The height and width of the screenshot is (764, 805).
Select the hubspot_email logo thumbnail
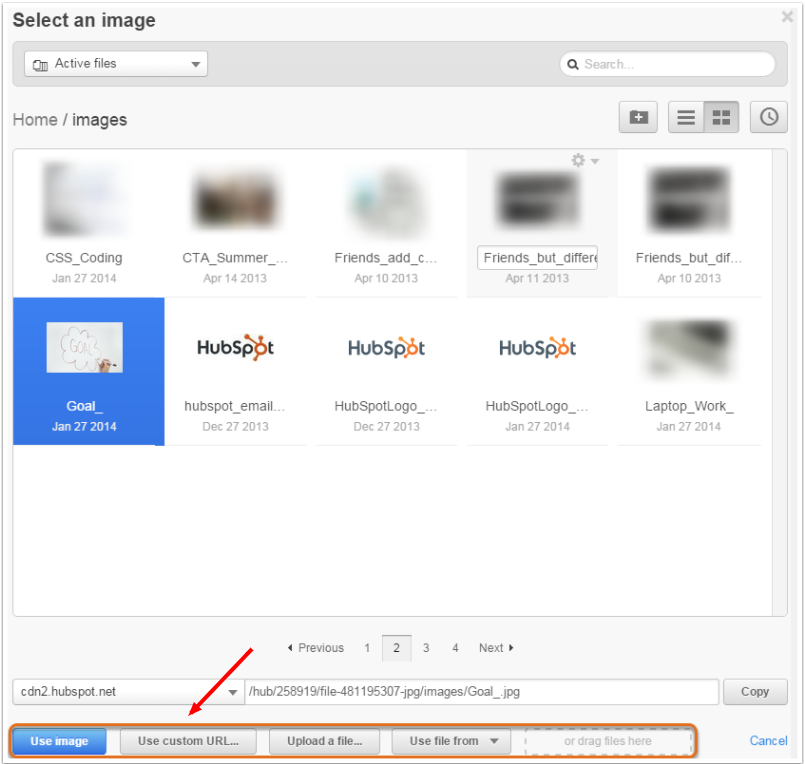point(236,348)
